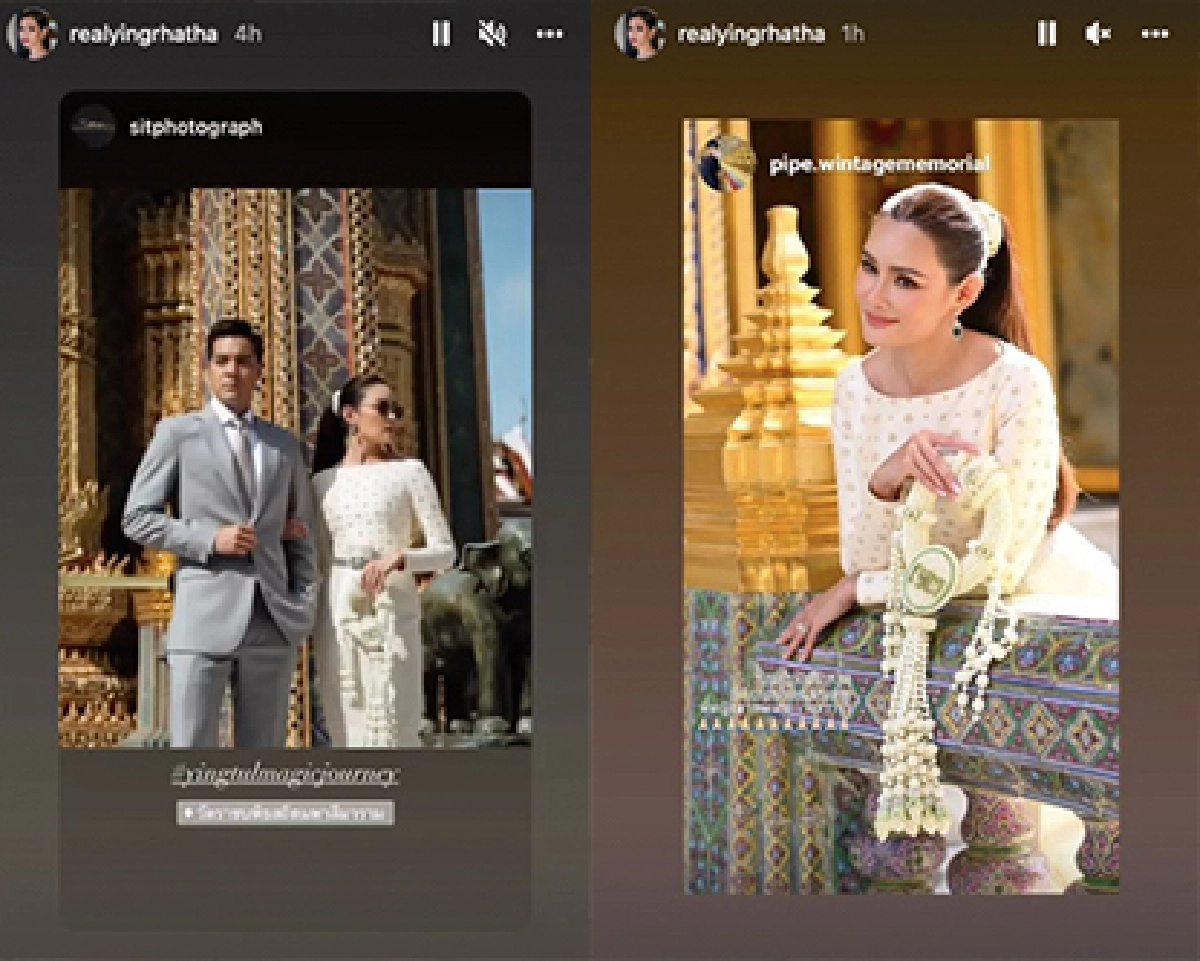Open three-dot menu on the right story
The width and height of the screenshot is (1200, 961).
pos(1155,34)
